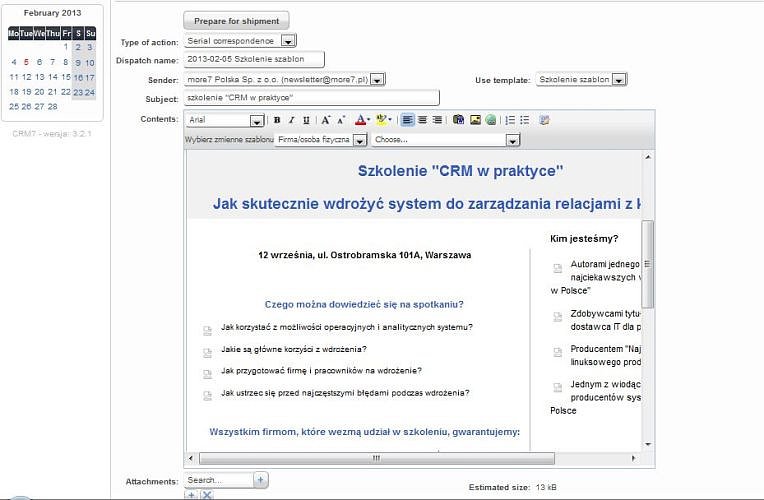Toggle underline formatting in editor
This screenshot has width=764, height=500.
306,120
